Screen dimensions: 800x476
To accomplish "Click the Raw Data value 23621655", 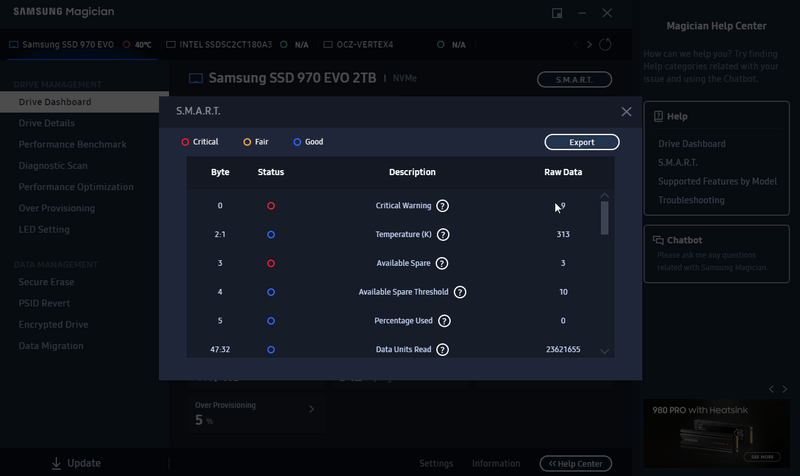I will [x=563, y=349].
